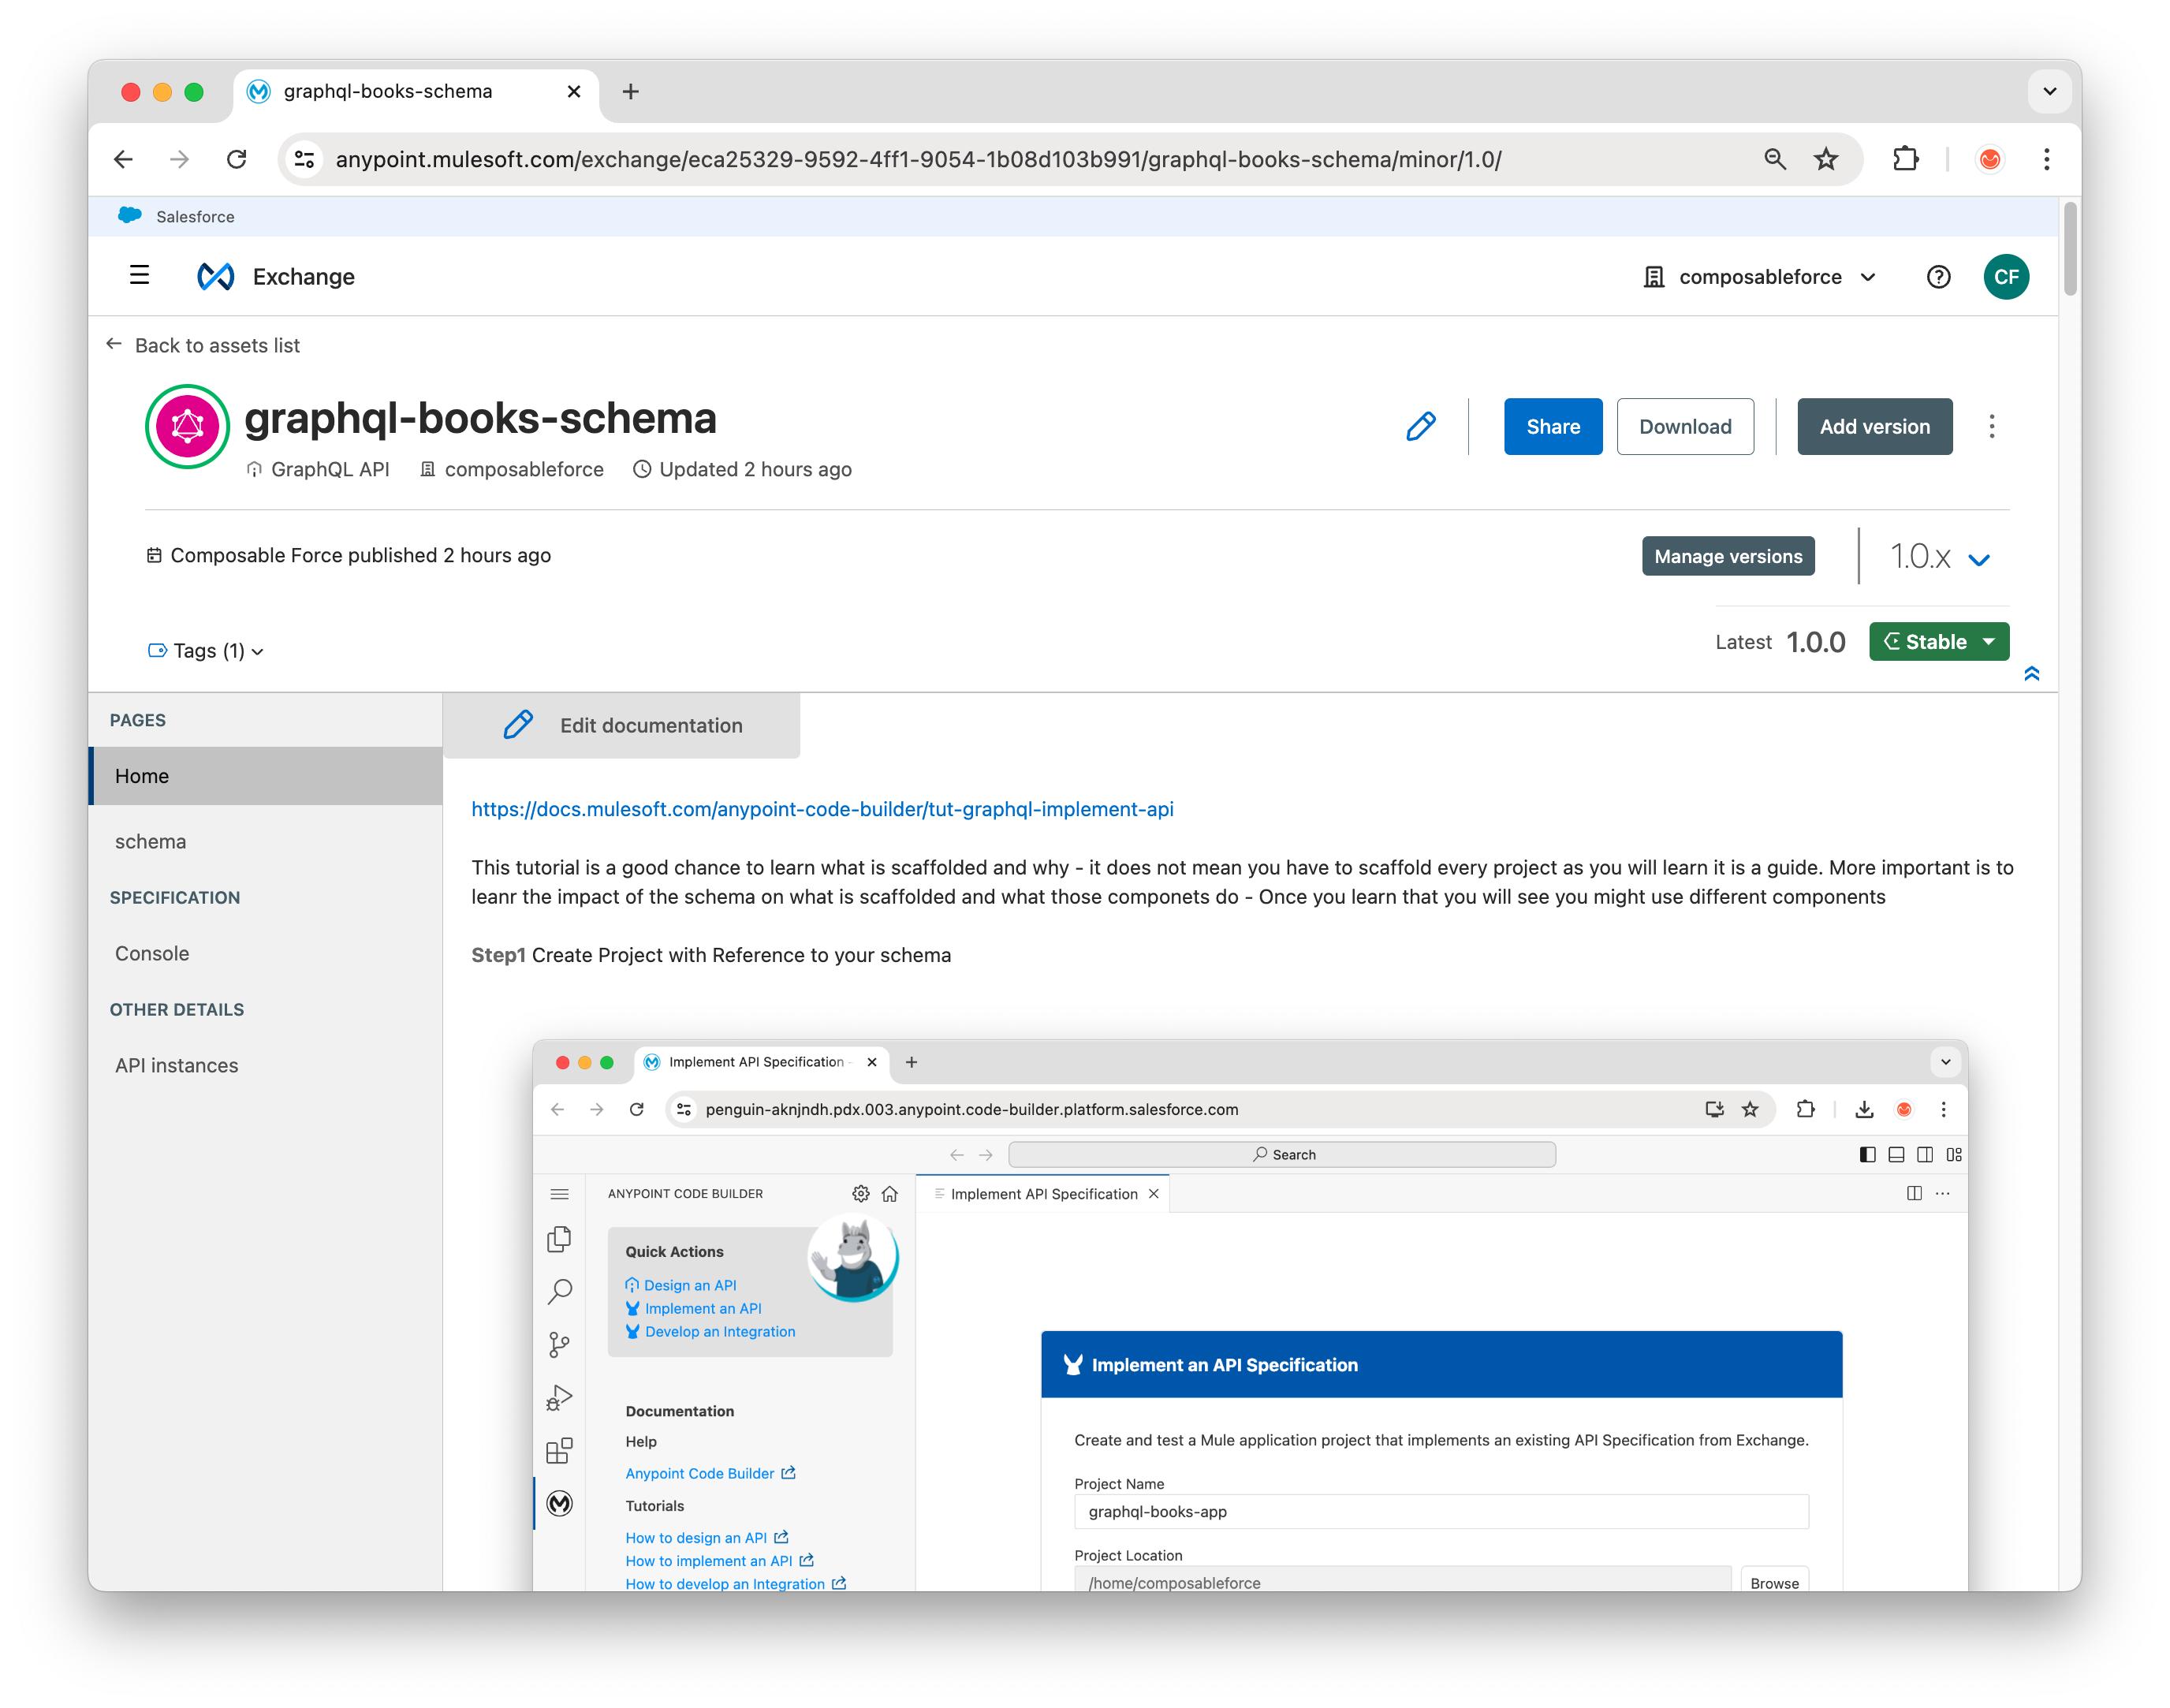Open the API instances page
The height and width of the screenshot is (1708, 2170).
coord(177,1065)
